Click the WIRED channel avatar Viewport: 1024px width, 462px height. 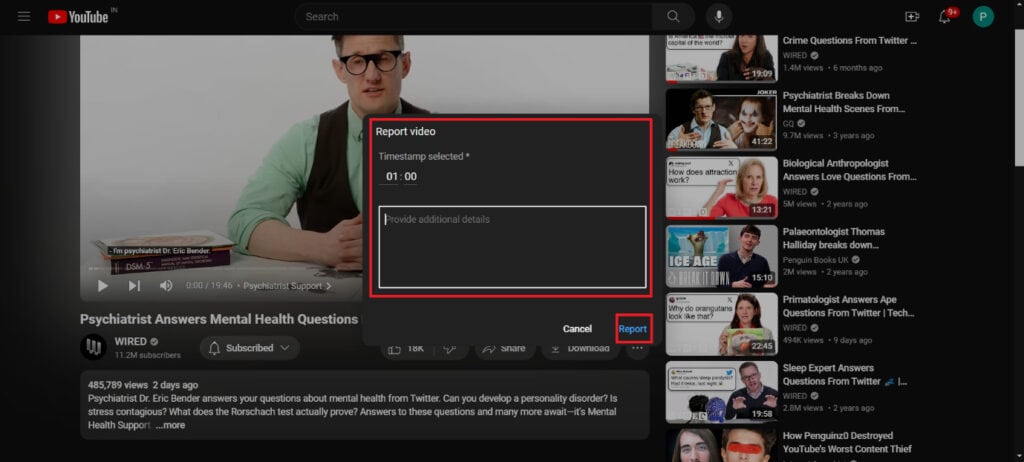point(93,347)
